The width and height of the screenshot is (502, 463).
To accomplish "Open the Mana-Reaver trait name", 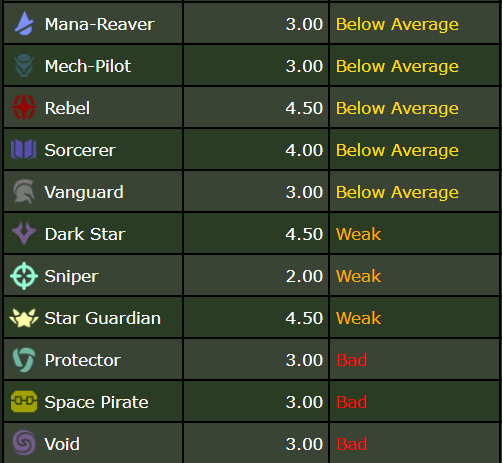I will 99,24.
